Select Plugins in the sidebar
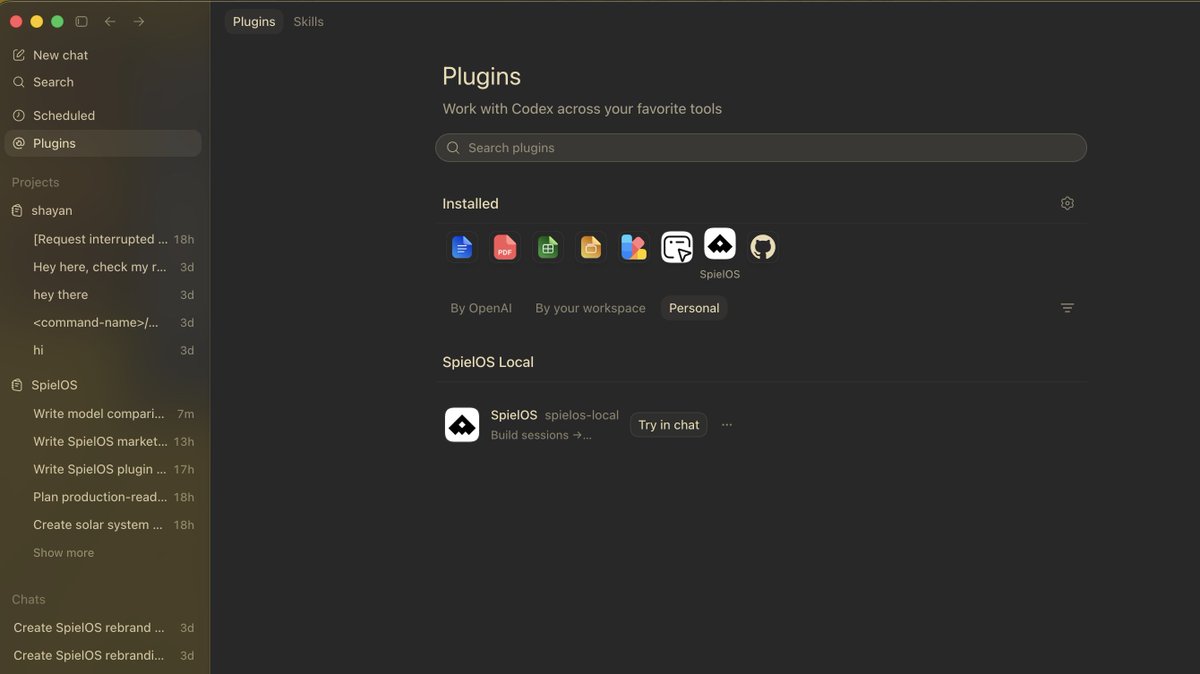This screenshot has height=674, width=1200. [x=103, y=143]
